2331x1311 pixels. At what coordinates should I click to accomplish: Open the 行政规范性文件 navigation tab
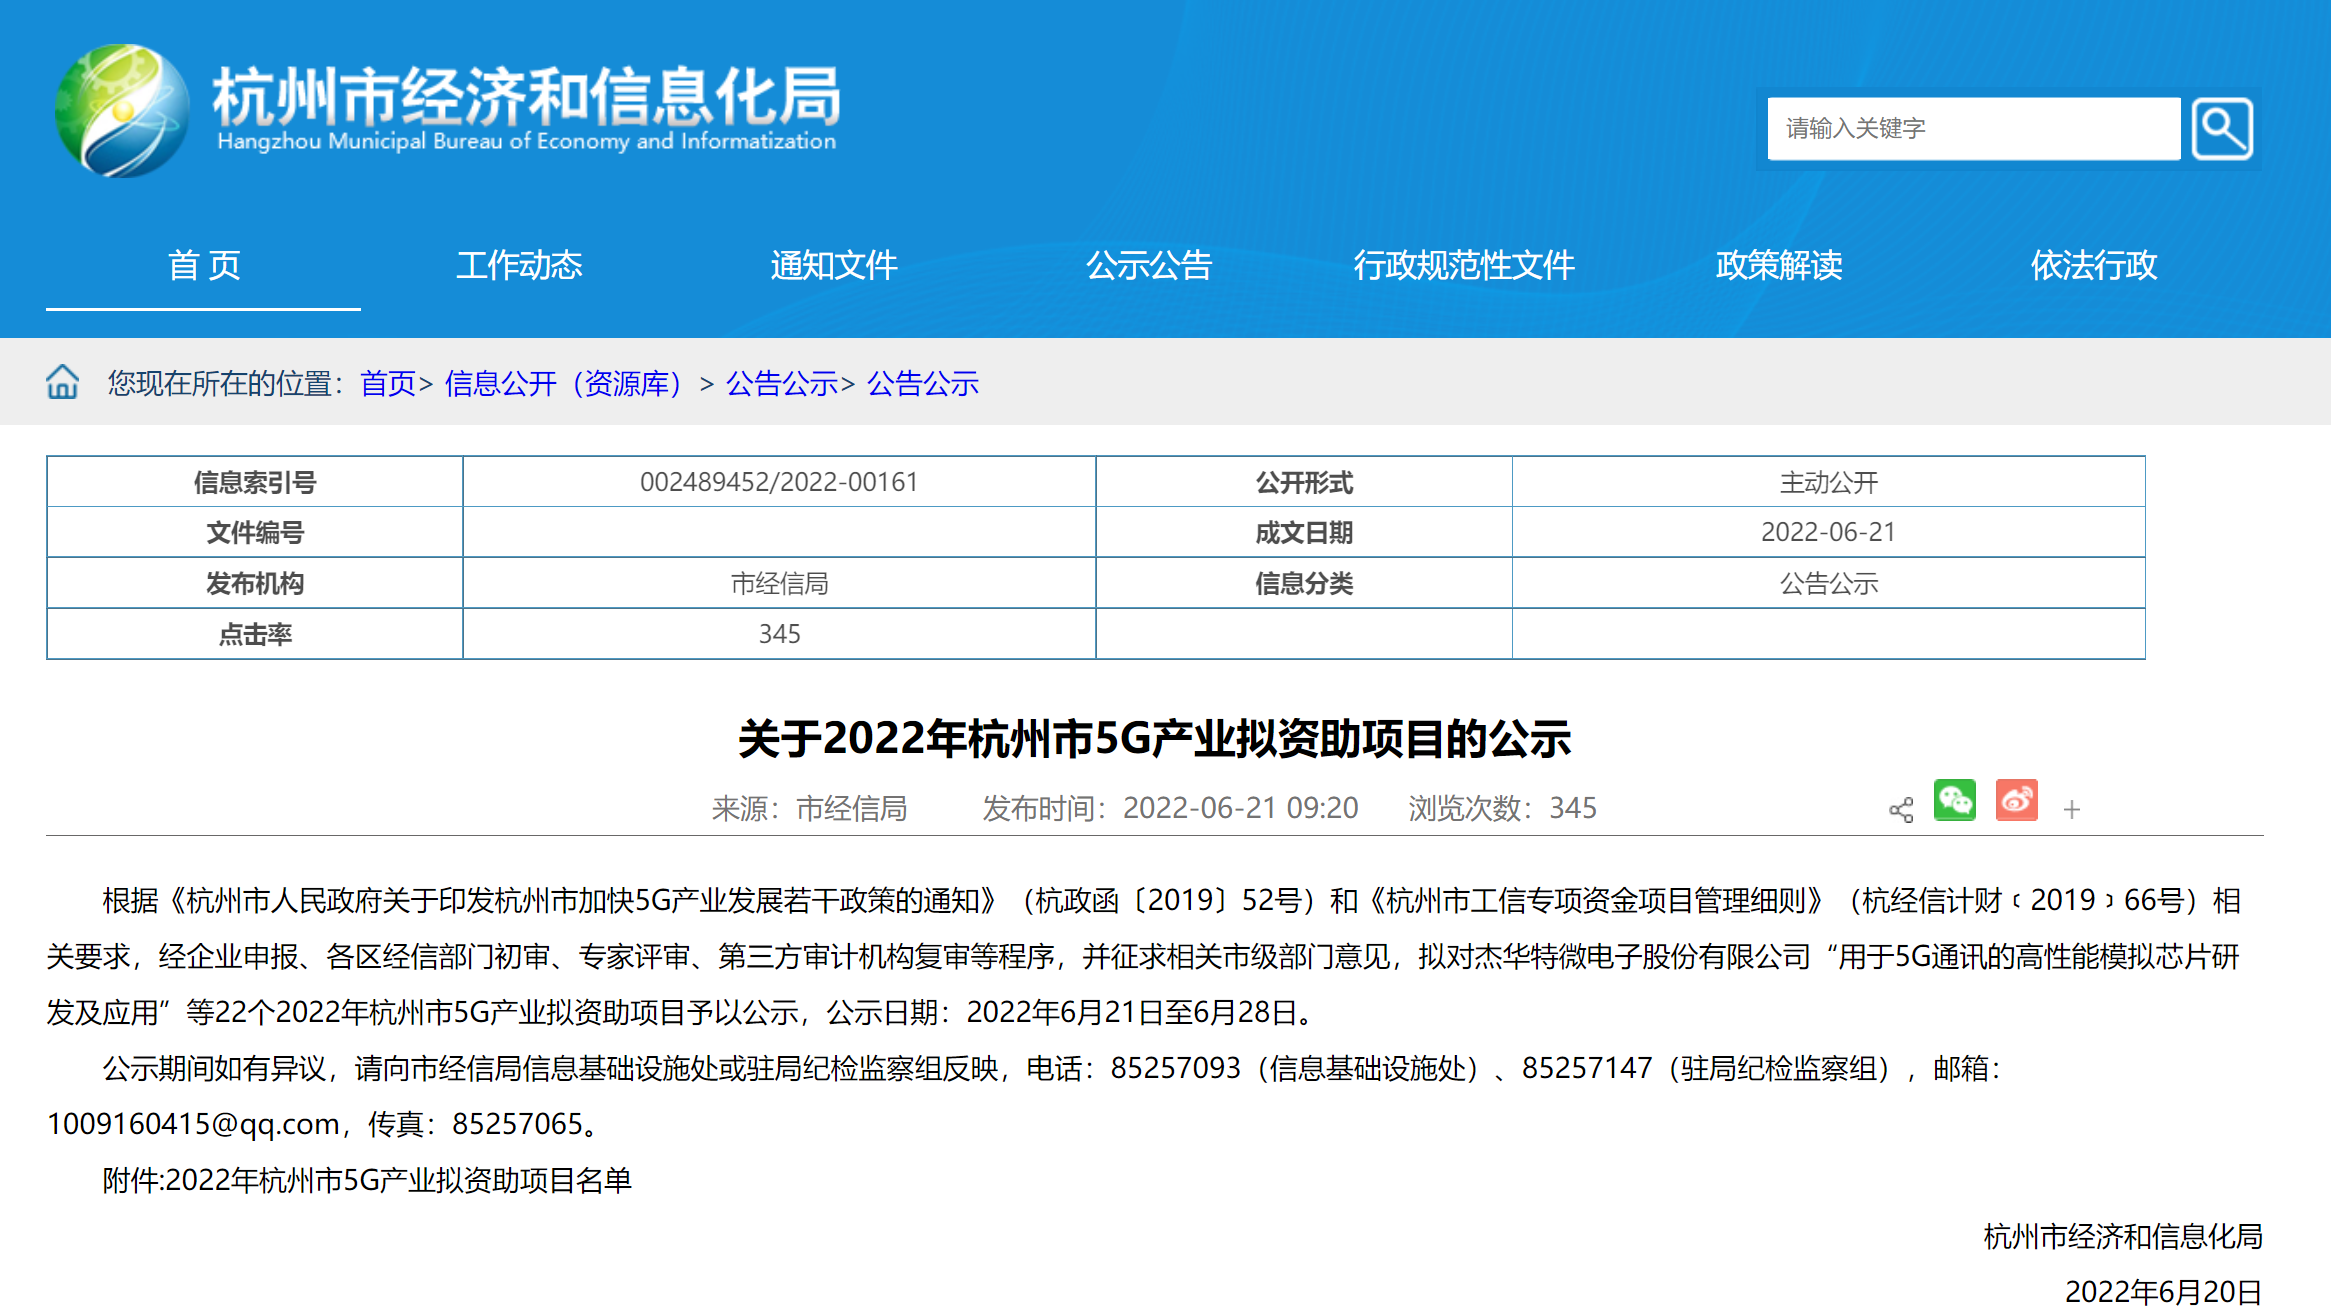(1464, 266)
